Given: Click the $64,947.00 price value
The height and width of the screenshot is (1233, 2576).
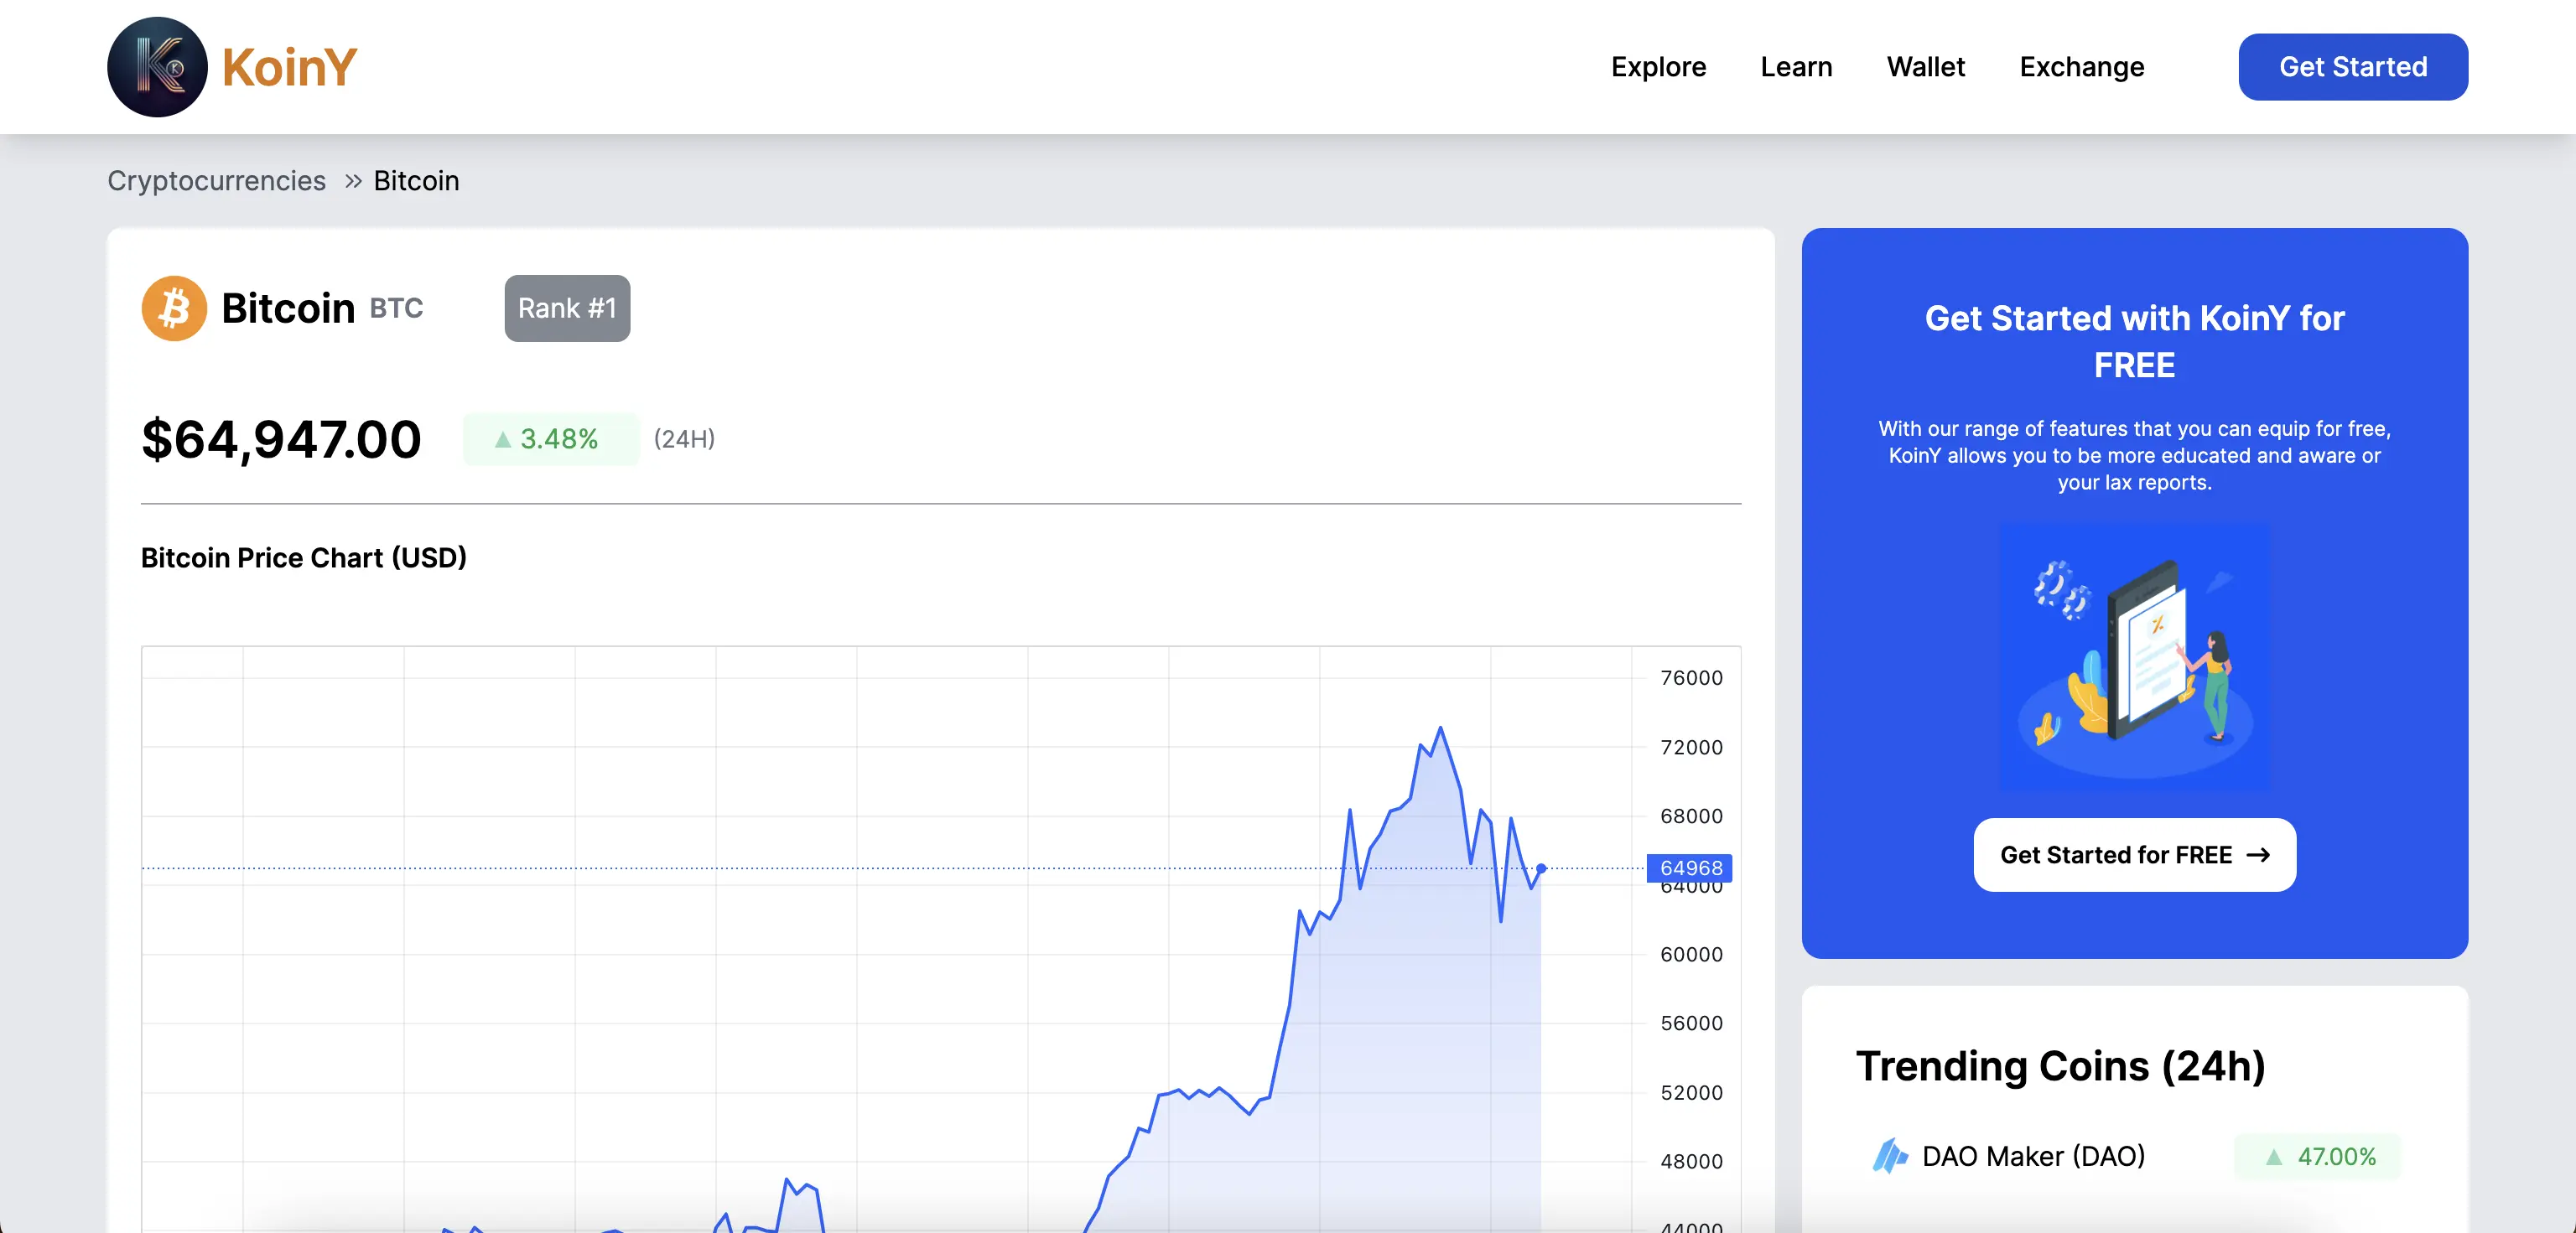Looking at the screenshot, I should point(281,439).
